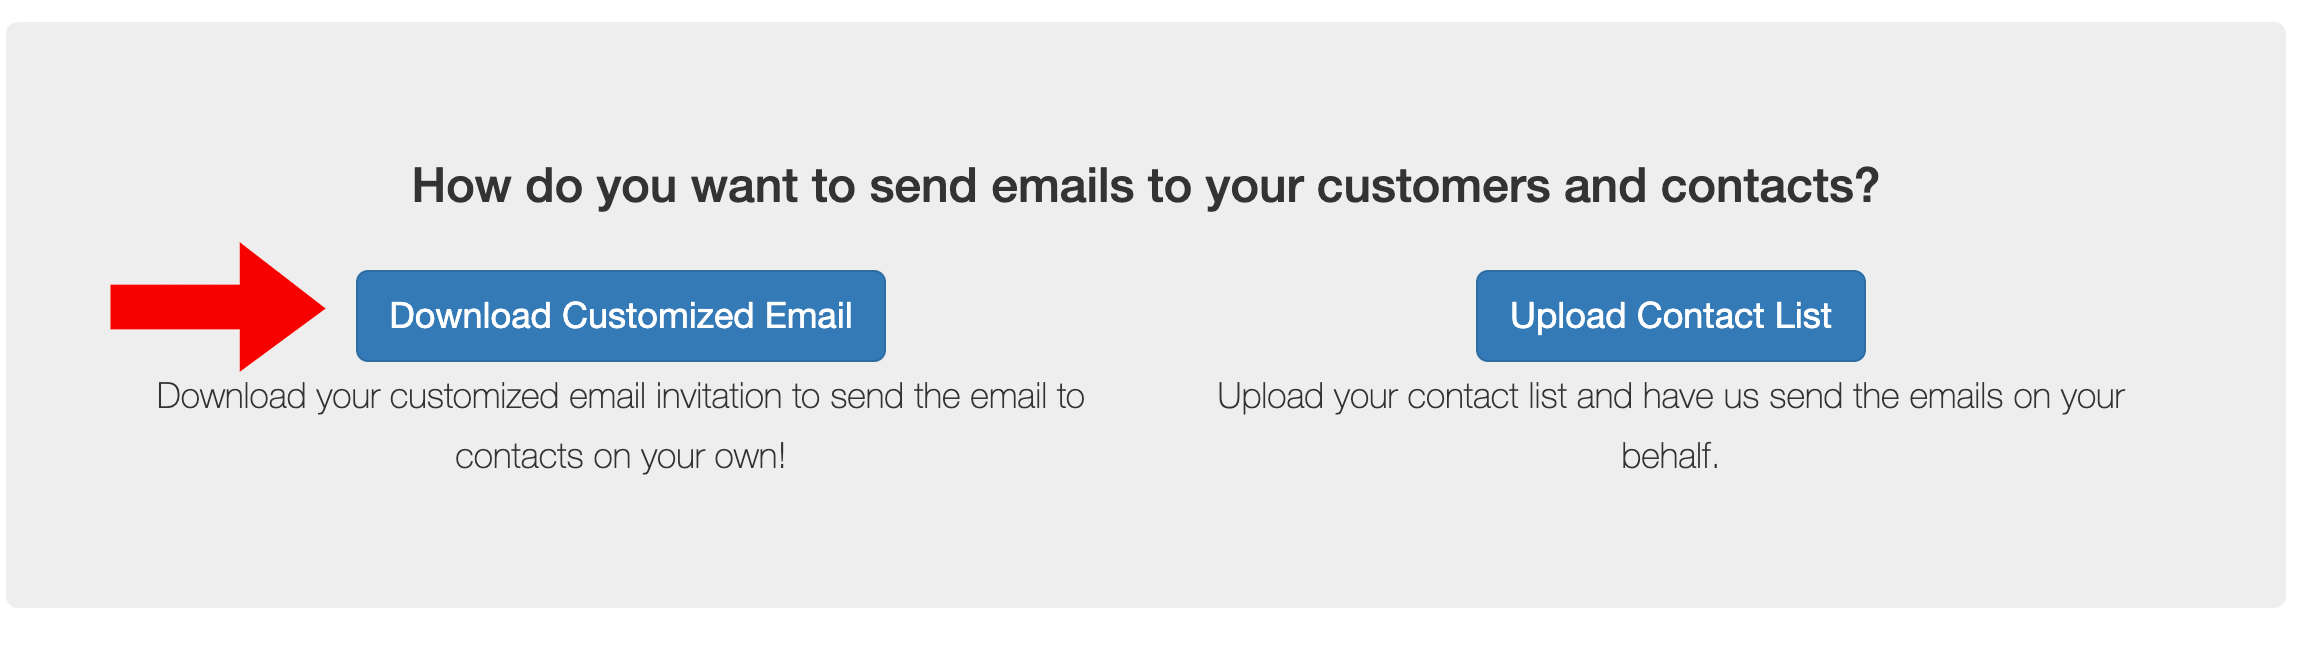
Task: Click the red arrow pointing right
Action: [218, 307]
